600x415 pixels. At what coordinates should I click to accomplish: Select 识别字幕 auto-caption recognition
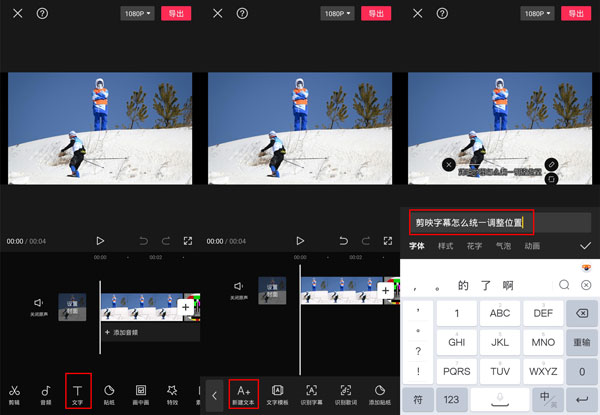pyautogui.click(x=312, y=394)
